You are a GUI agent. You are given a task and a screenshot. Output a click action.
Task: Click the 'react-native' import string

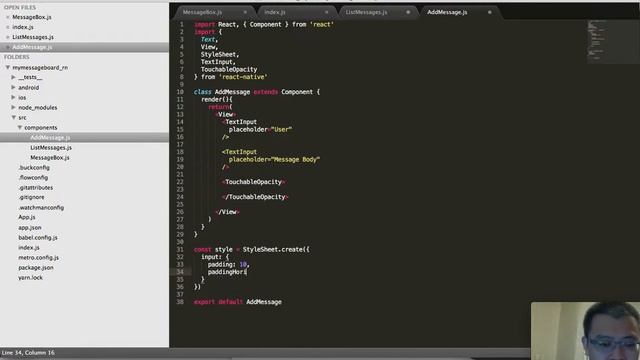click(x=243, y=77)
